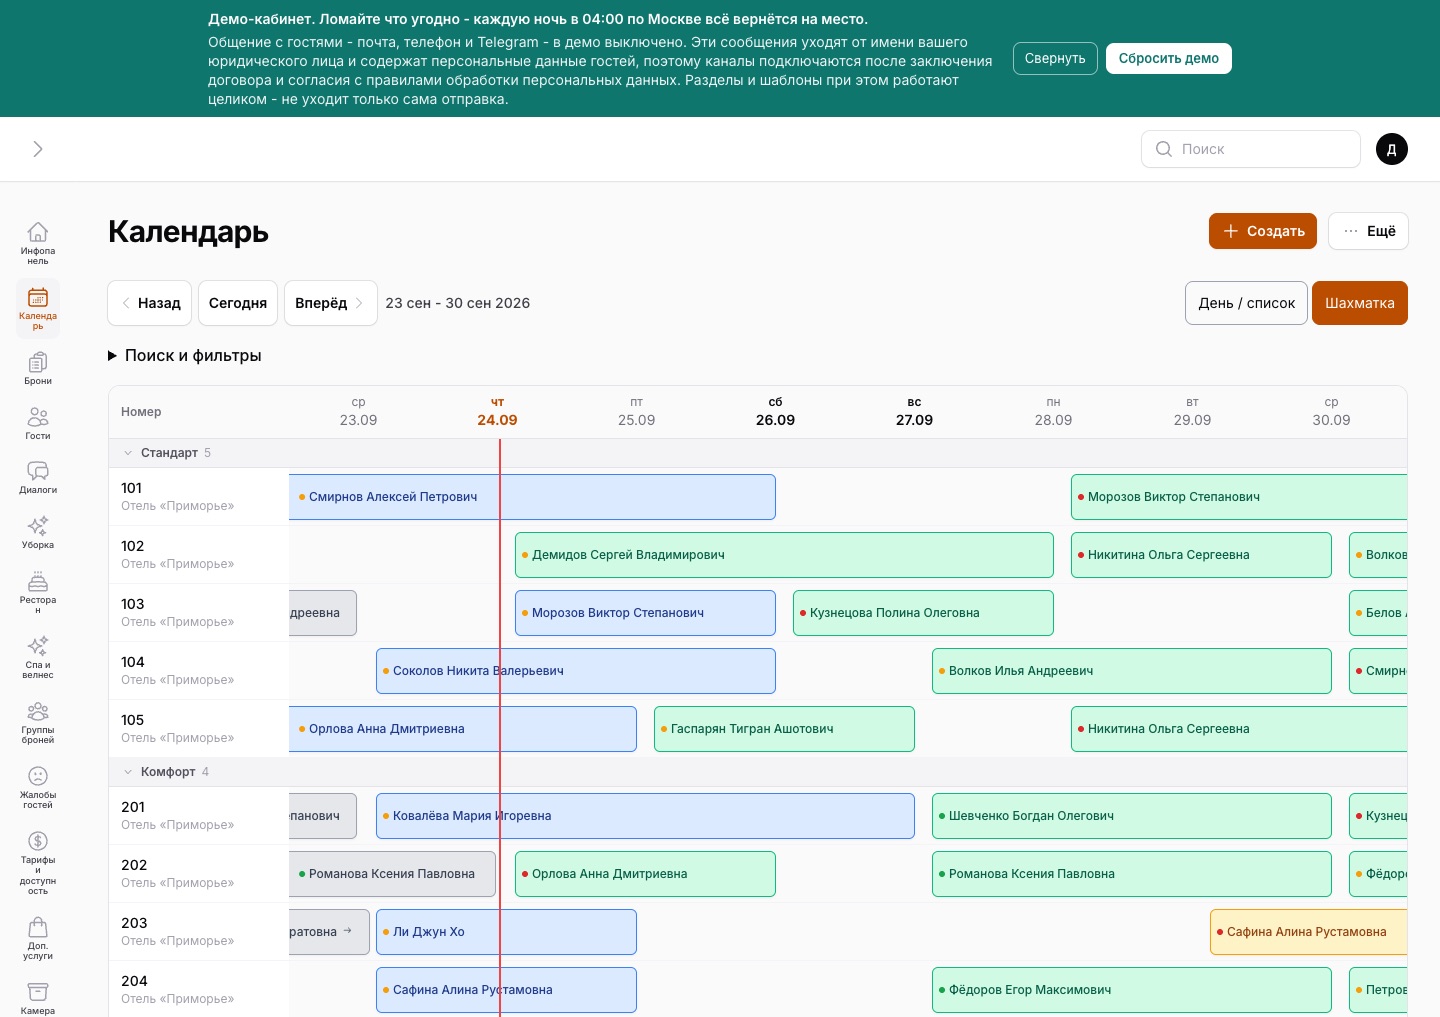Open Тарифы и доступность icon
Viewport: 1440px width, 1017px height.
(x=38, y=861)
